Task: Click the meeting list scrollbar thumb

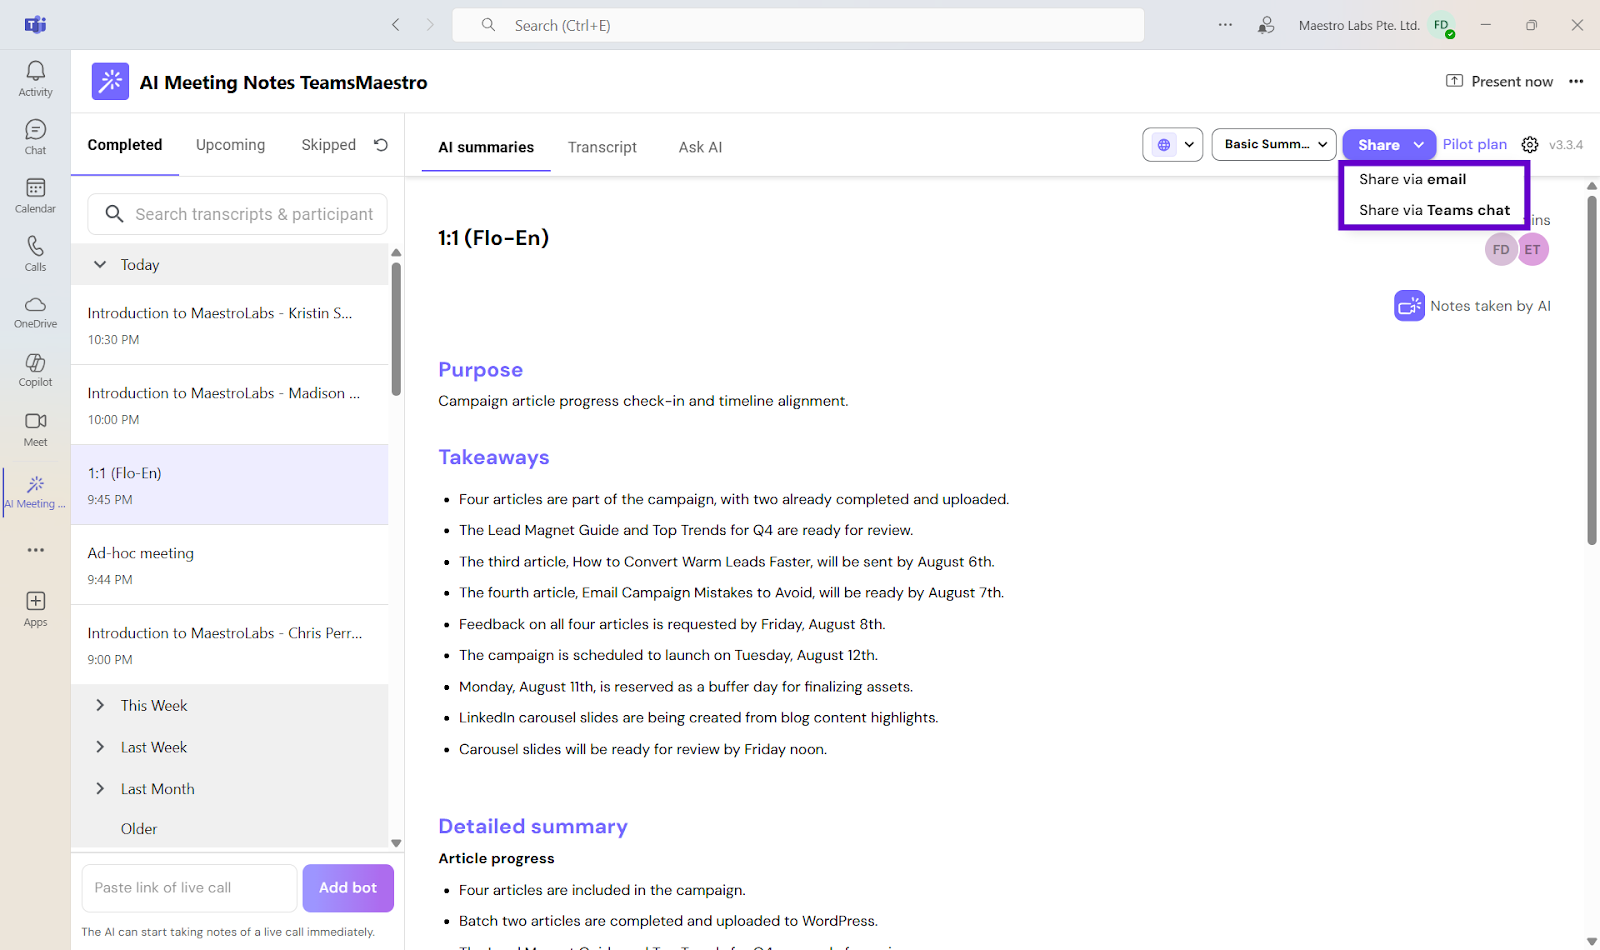Action: (x=396, y=330)
